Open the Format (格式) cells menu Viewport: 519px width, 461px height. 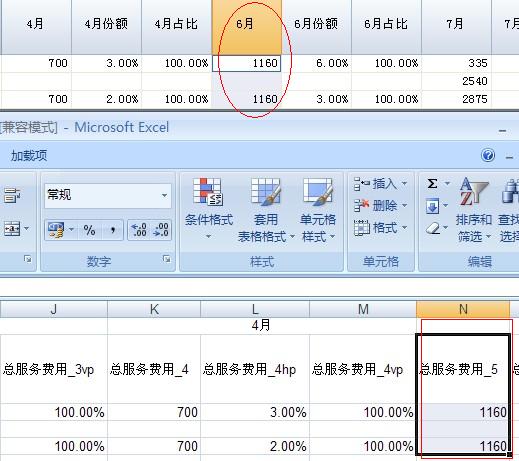pos(380,228)
